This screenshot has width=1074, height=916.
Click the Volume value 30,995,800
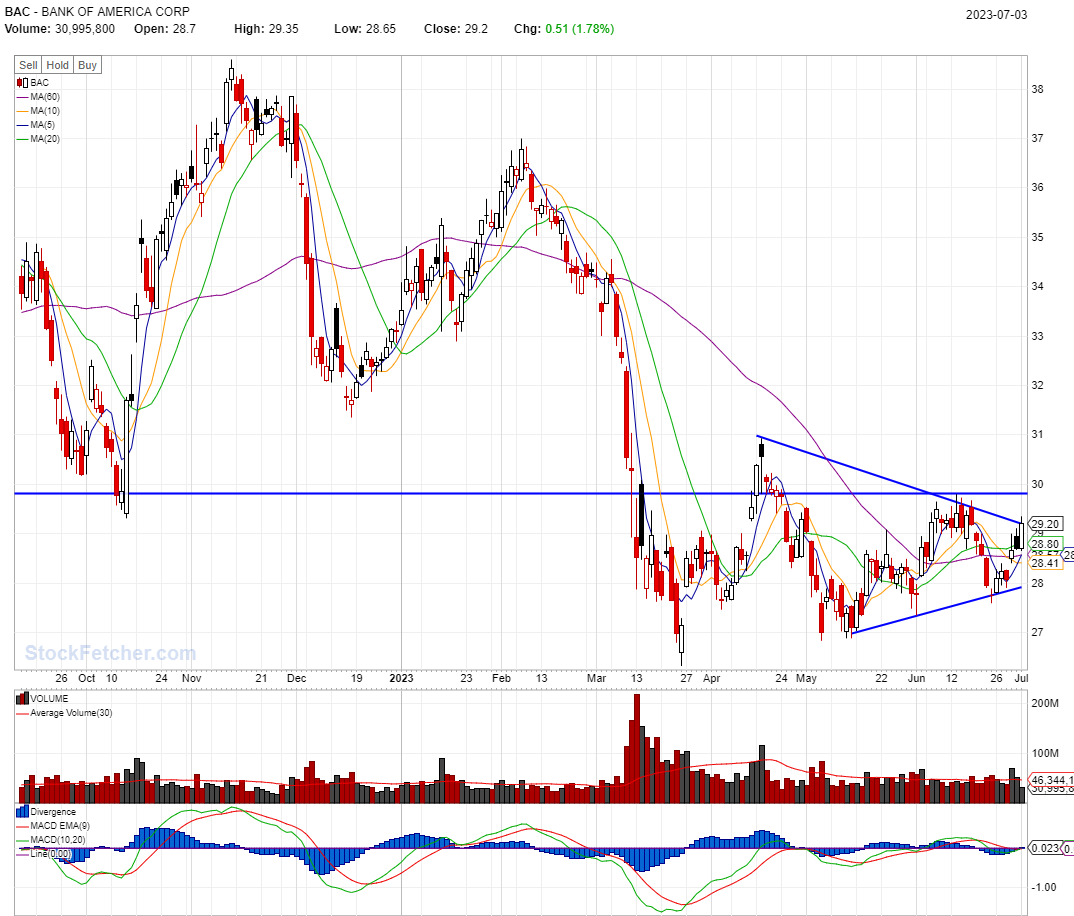[x=85, y=29]
